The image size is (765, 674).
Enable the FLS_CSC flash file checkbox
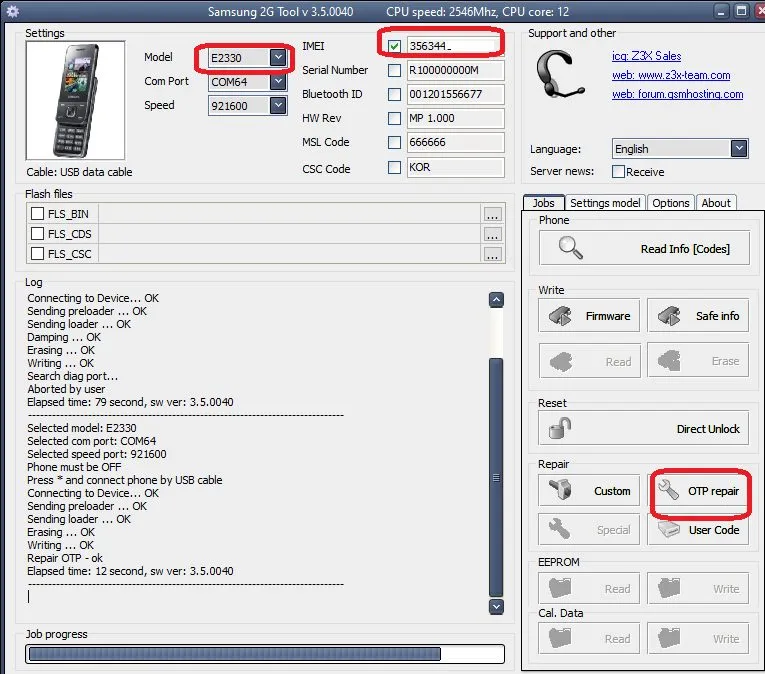(38, 253)
